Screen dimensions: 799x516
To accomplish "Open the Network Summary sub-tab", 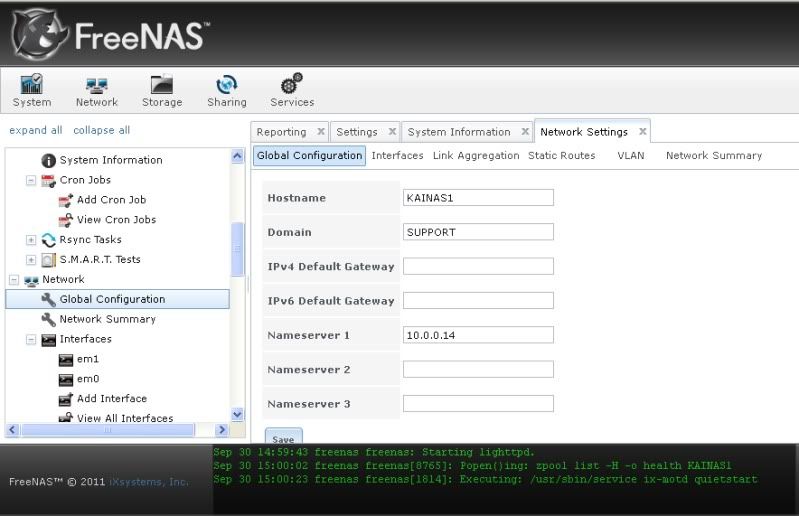I will (x=714, y=155).
